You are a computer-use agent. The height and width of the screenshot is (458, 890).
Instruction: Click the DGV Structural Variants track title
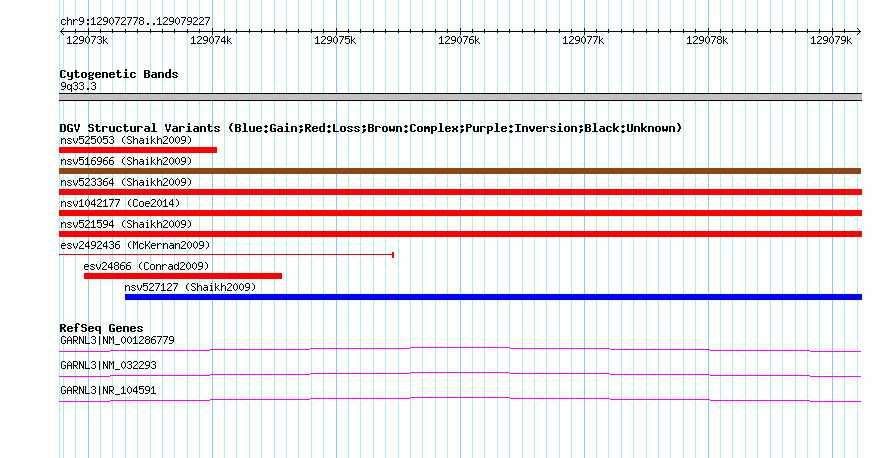[371, 128]
